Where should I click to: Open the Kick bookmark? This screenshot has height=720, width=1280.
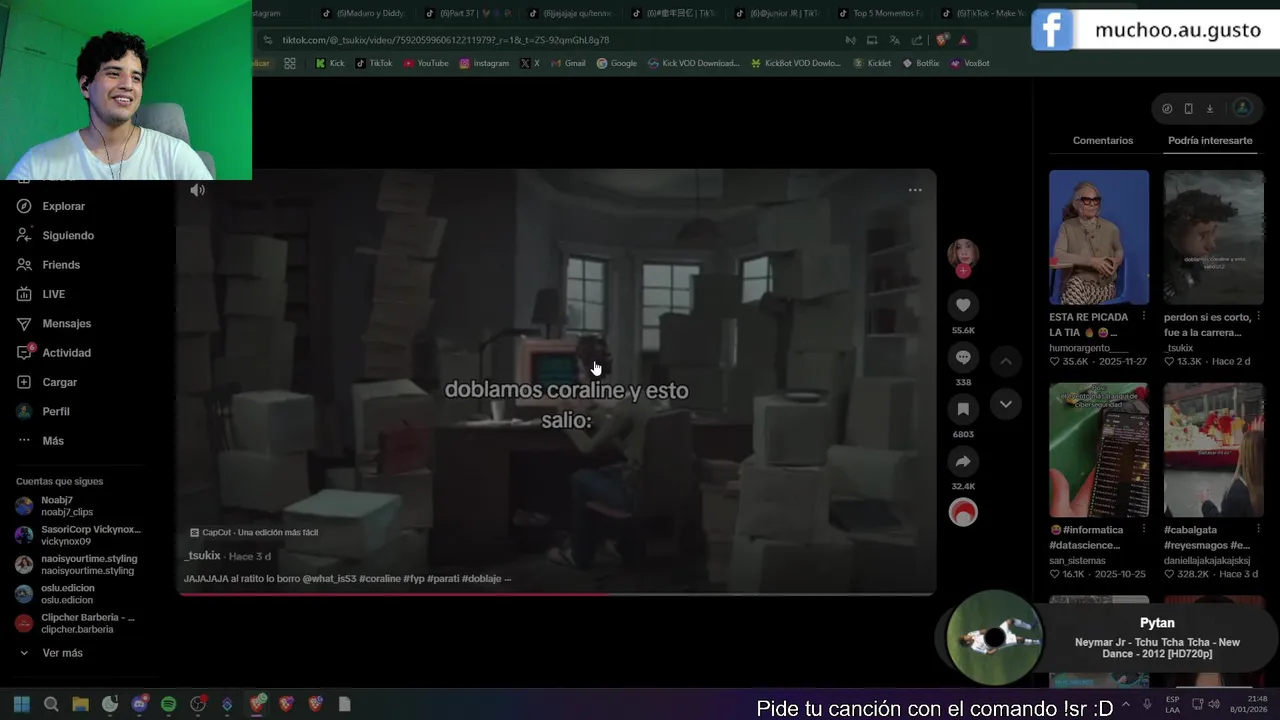[x=330, y=63]
